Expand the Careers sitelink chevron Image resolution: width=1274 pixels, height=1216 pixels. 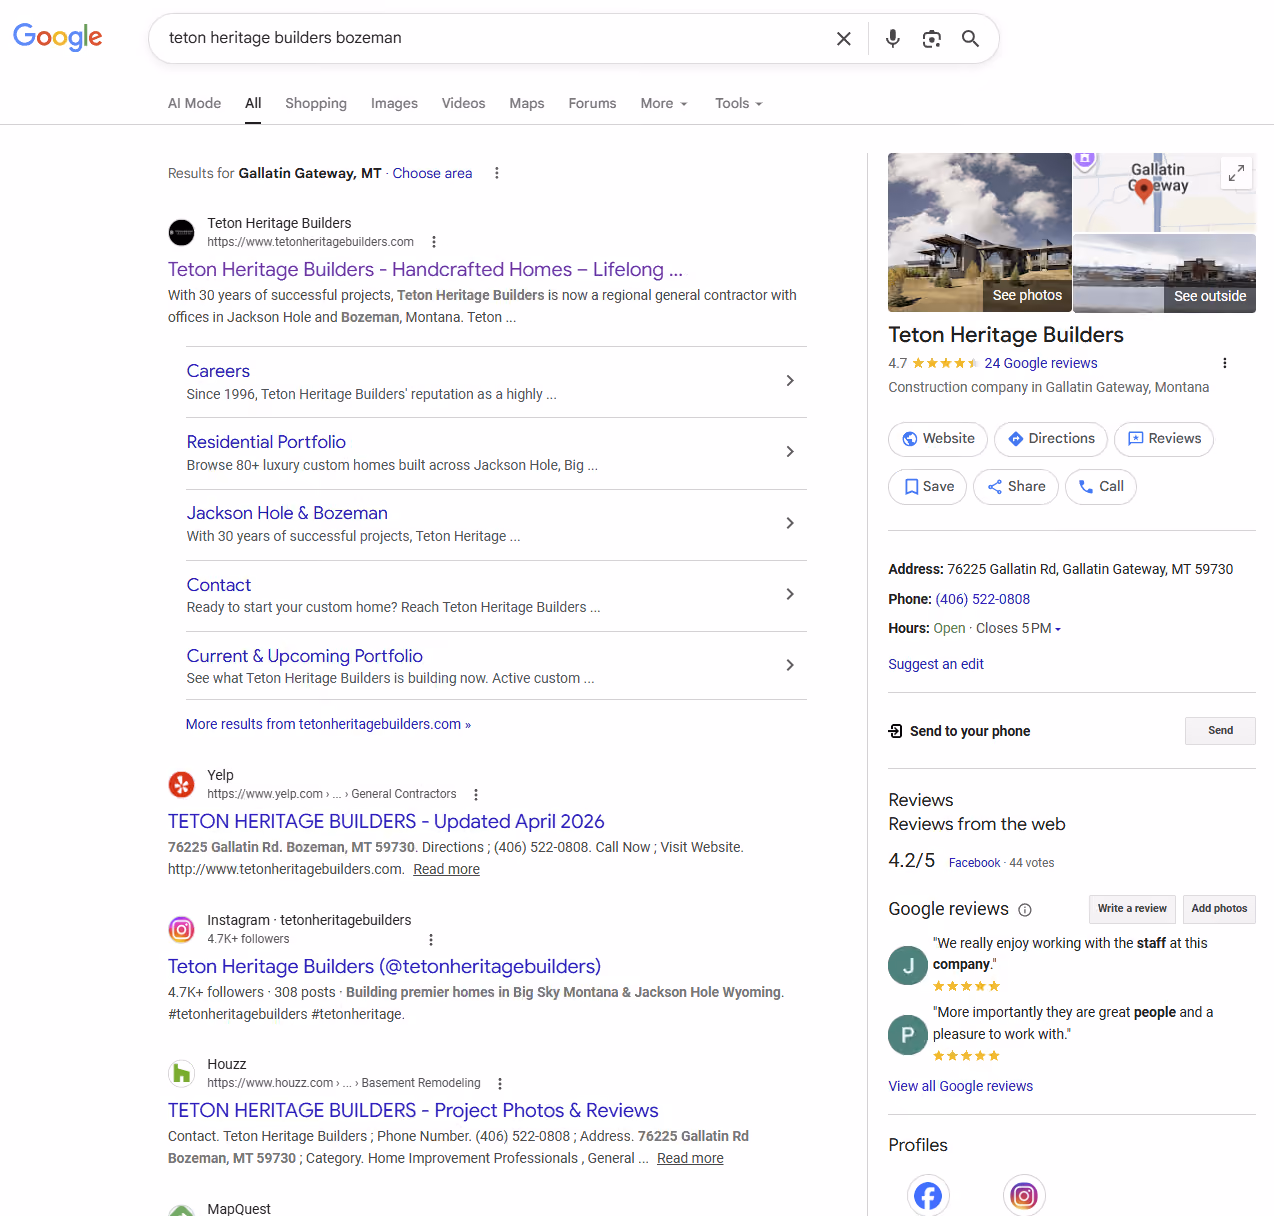pos(790,381)
